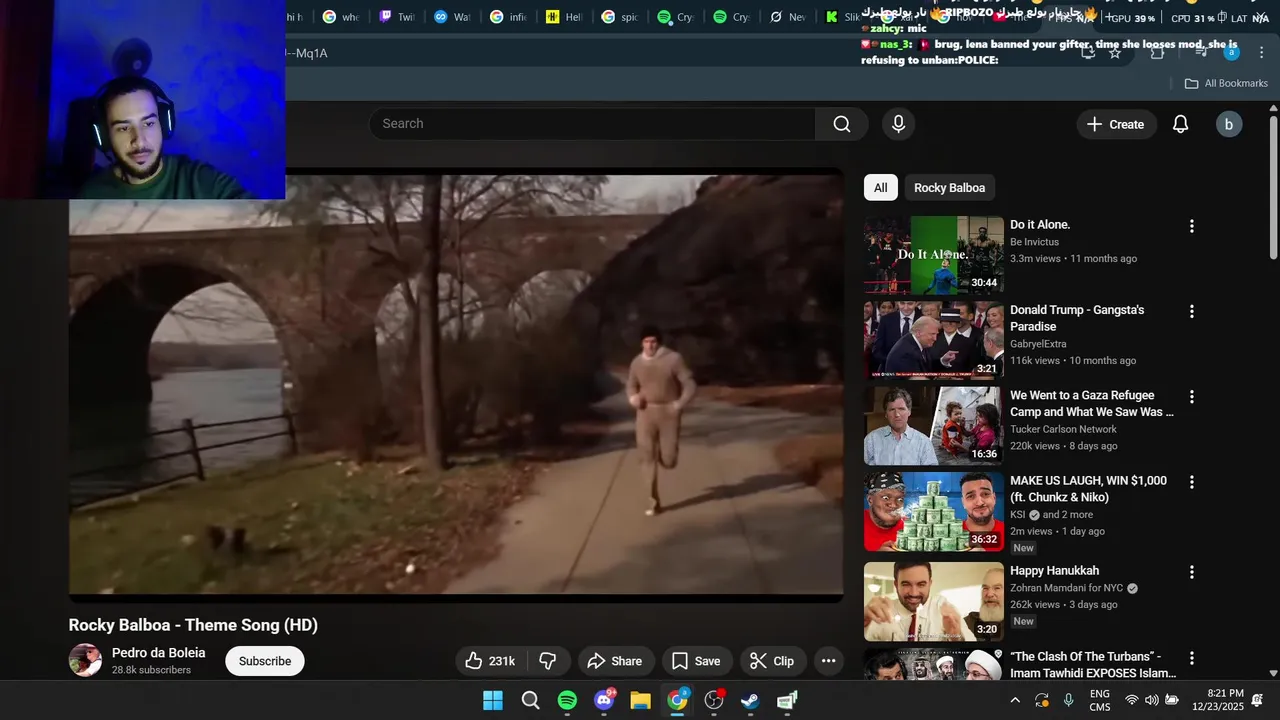Open the Wi-Fi network tray icon

point(1132,700)
